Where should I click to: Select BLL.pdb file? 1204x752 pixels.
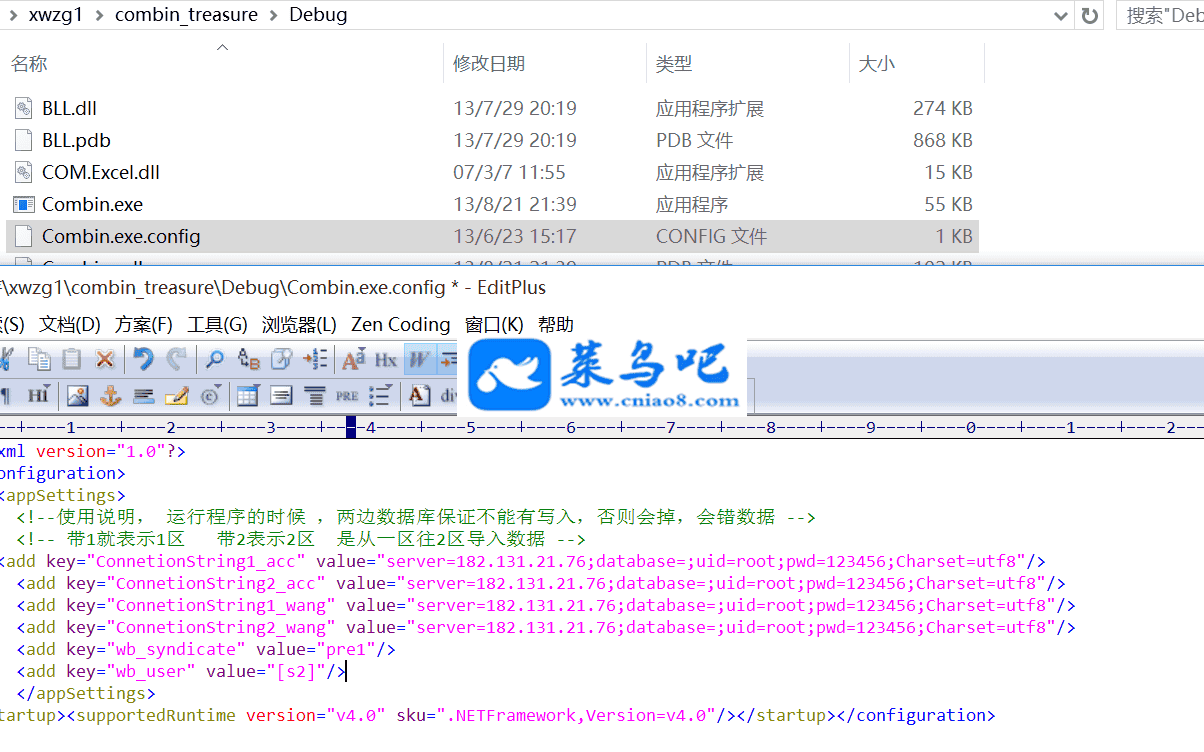pos(76,140)
